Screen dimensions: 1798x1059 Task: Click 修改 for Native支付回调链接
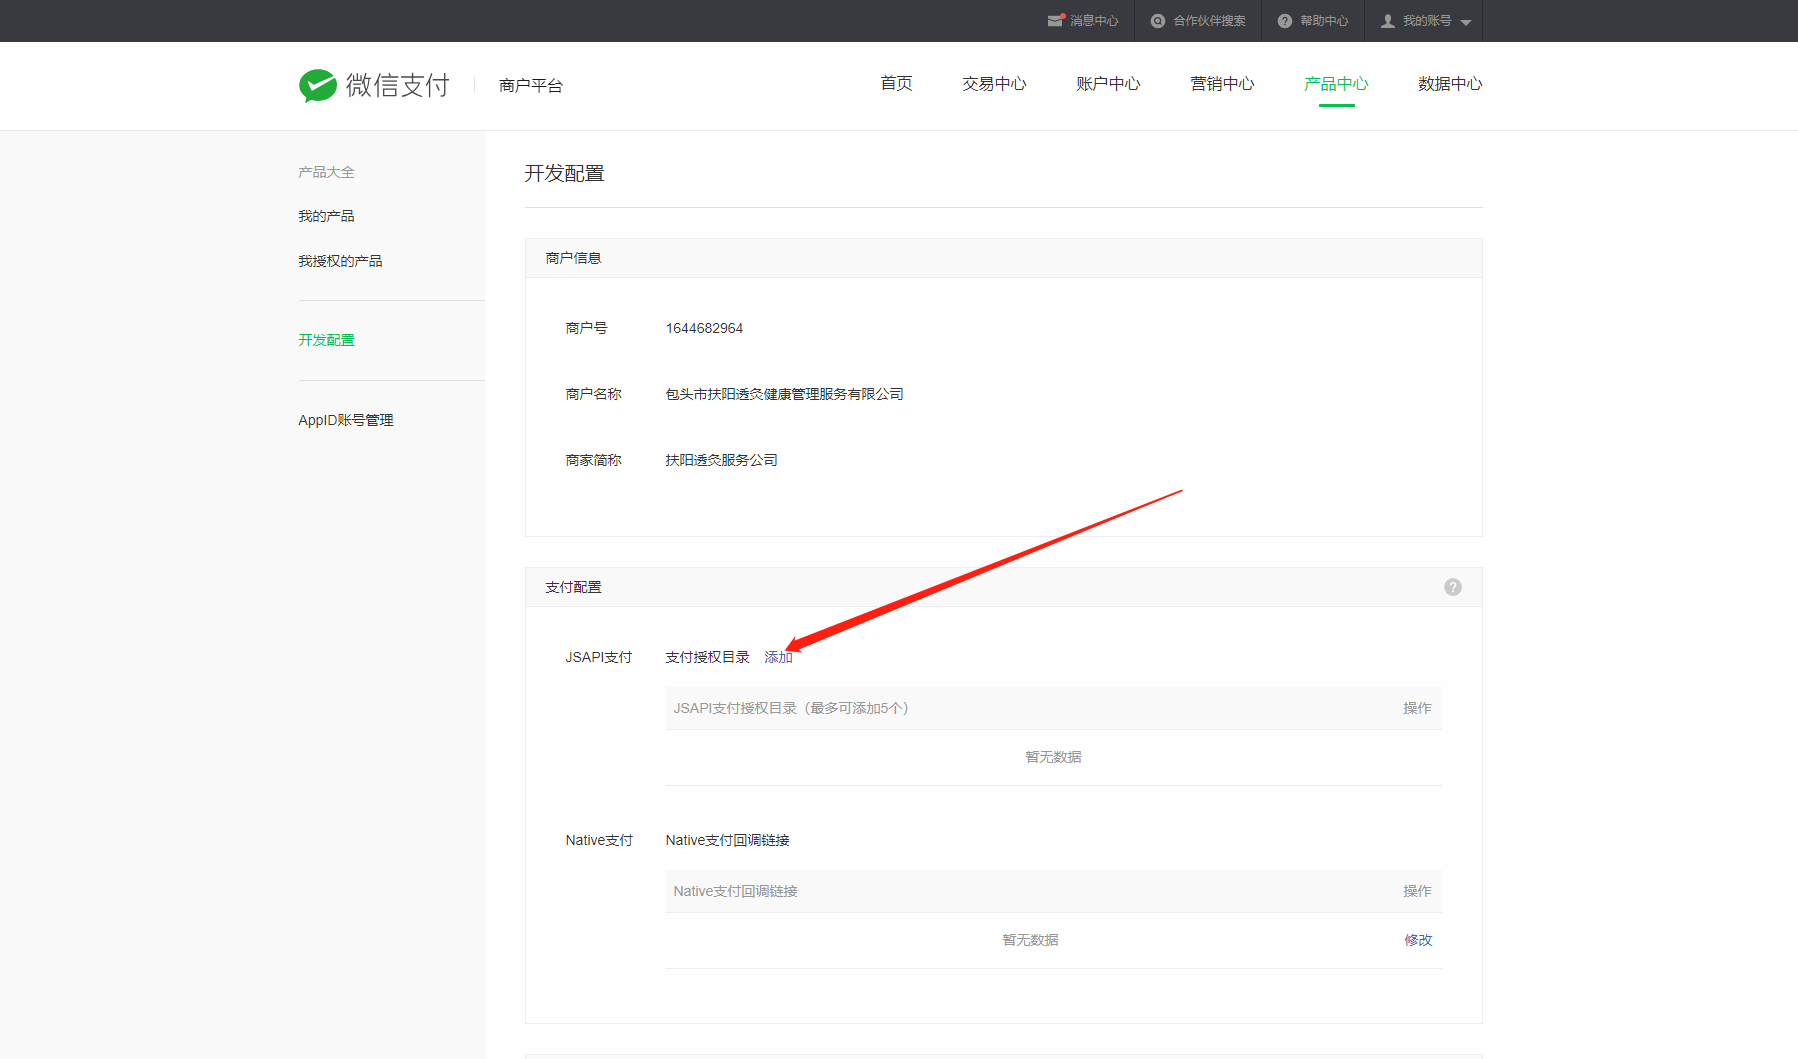[x=1418, y=940]
